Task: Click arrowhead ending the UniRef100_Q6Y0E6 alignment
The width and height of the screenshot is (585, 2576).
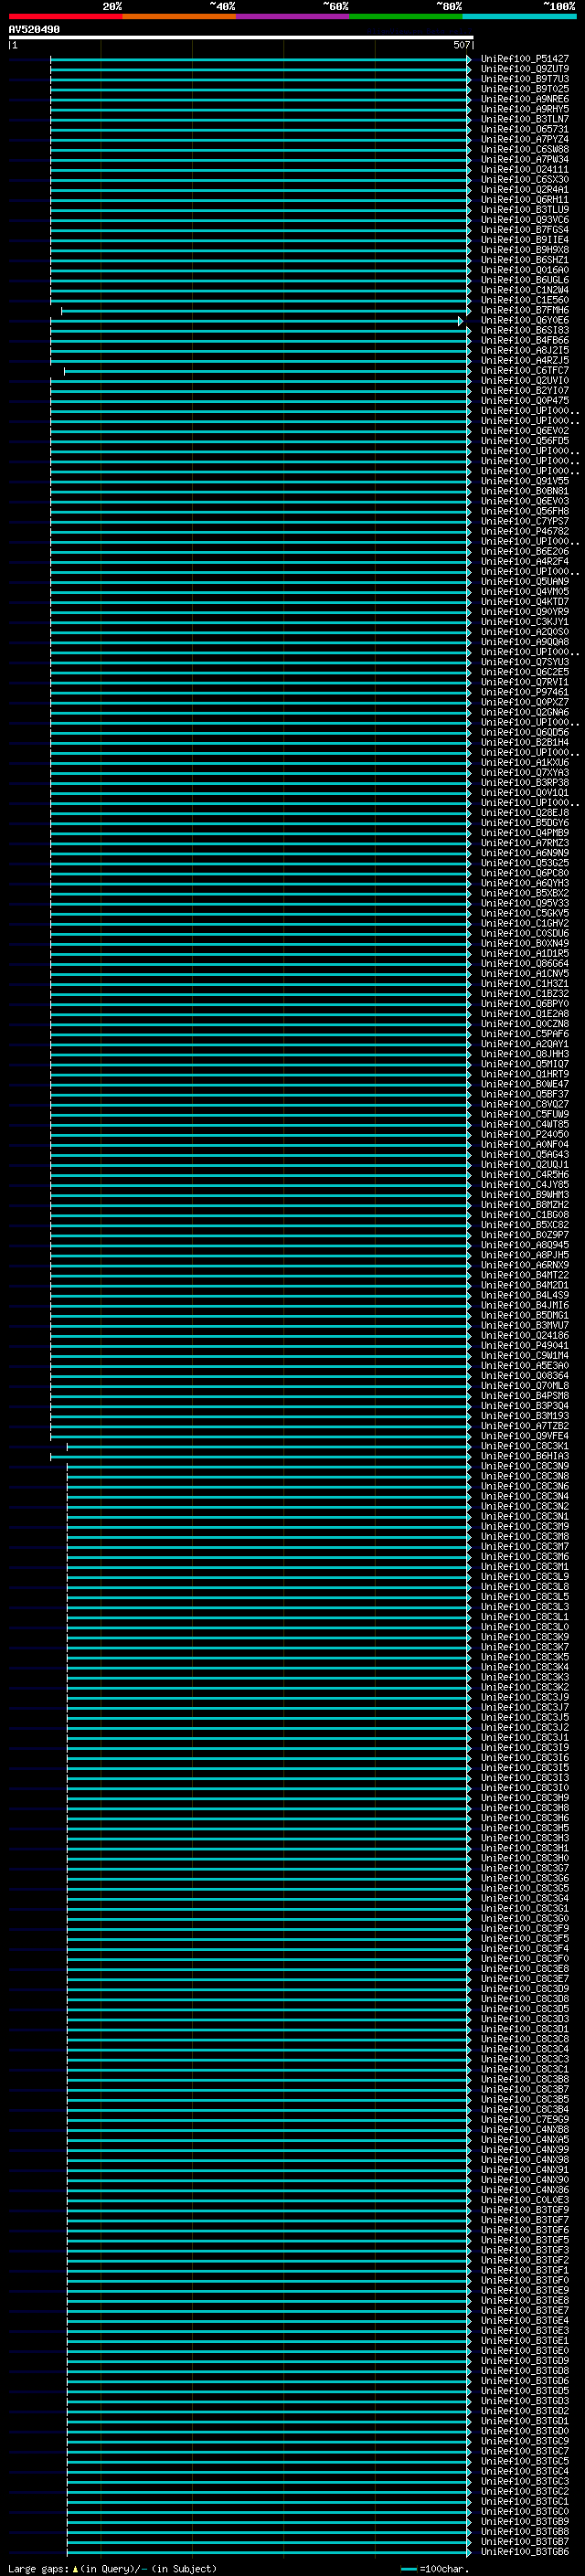Action: 461,321
